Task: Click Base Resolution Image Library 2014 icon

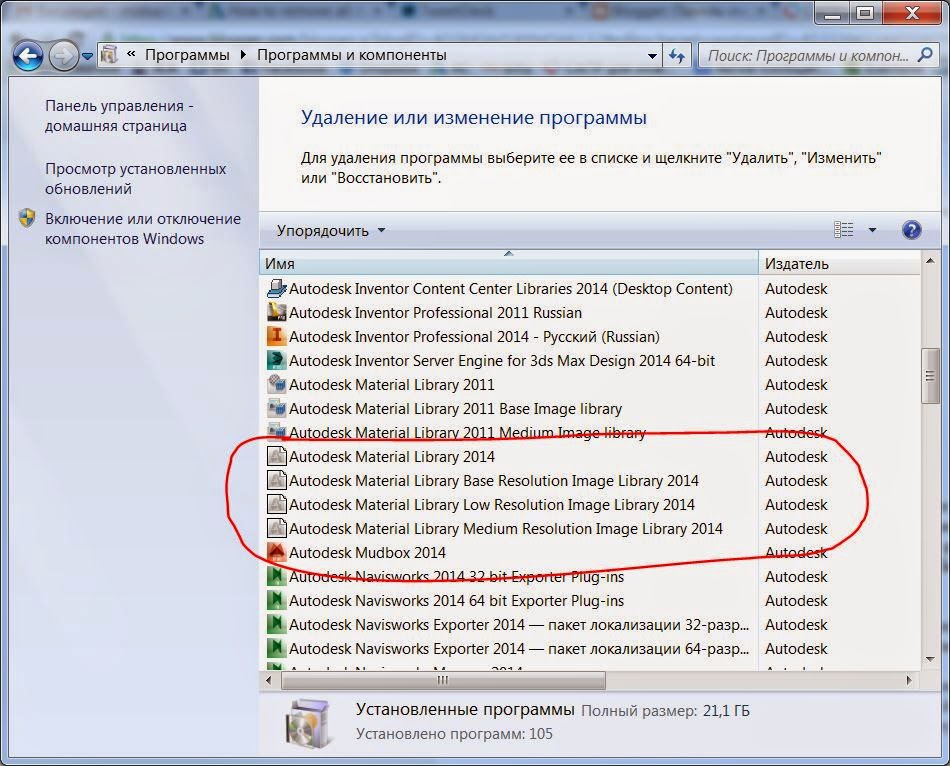Action: (x=276, y=480)
